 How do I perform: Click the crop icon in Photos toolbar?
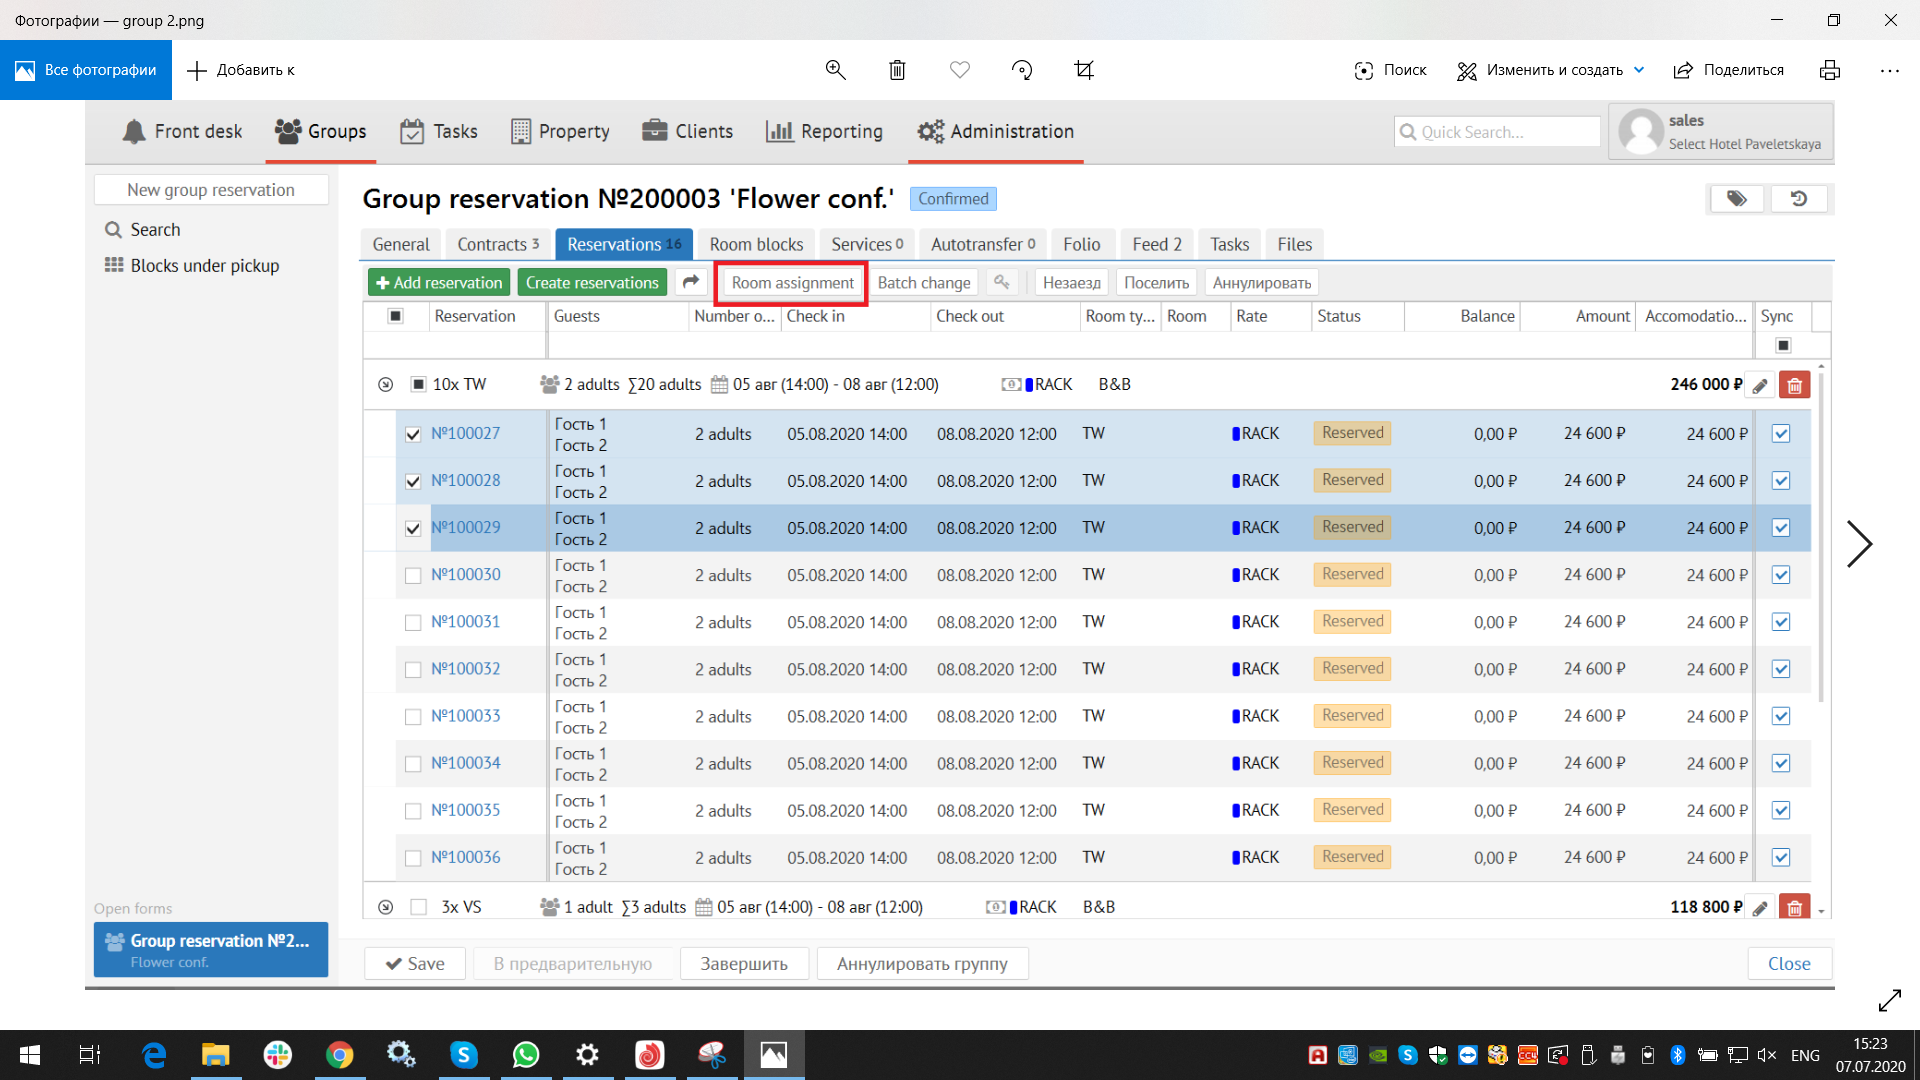(x=1084, y=70)
